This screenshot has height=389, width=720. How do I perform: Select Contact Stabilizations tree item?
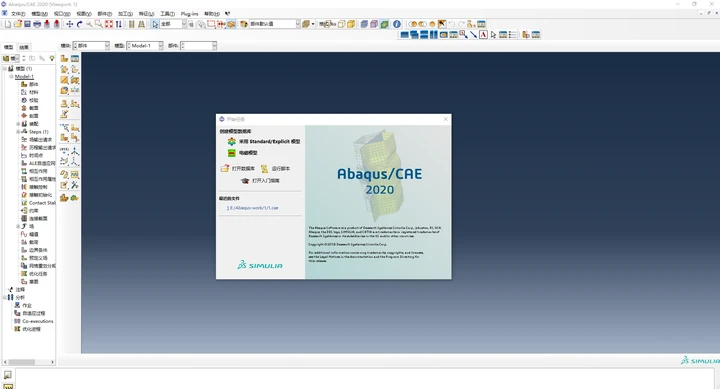pyautogui.click(x=42, y=203)
